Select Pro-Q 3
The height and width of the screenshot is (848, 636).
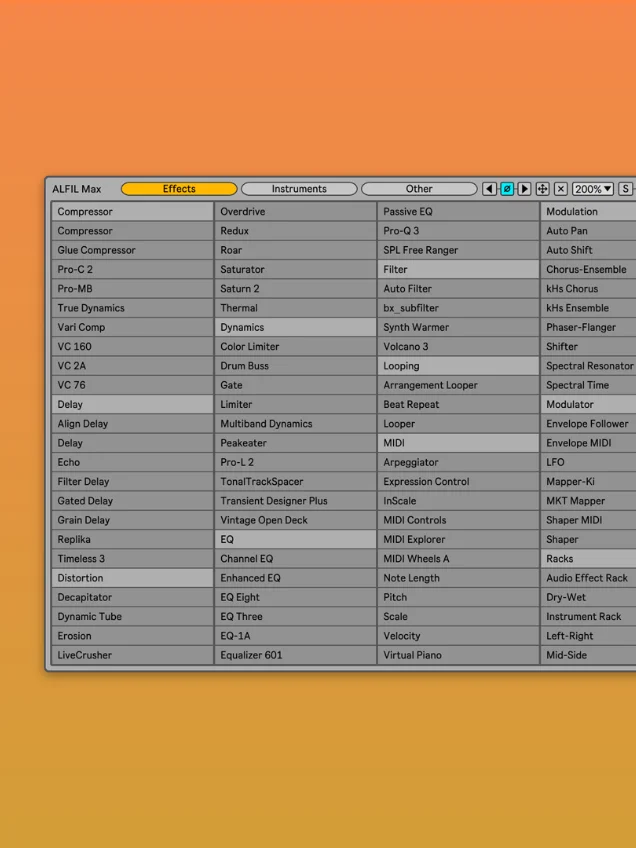click(458, 231)
